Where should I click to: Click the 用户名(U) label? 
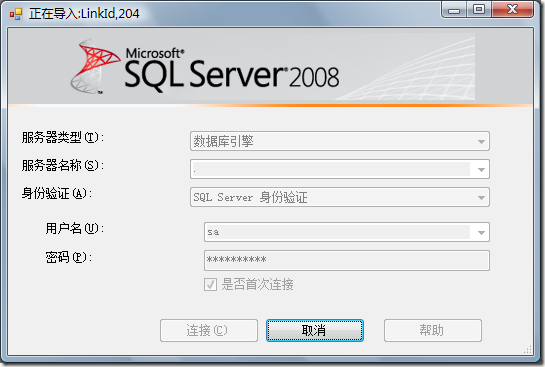click(74, 229)
